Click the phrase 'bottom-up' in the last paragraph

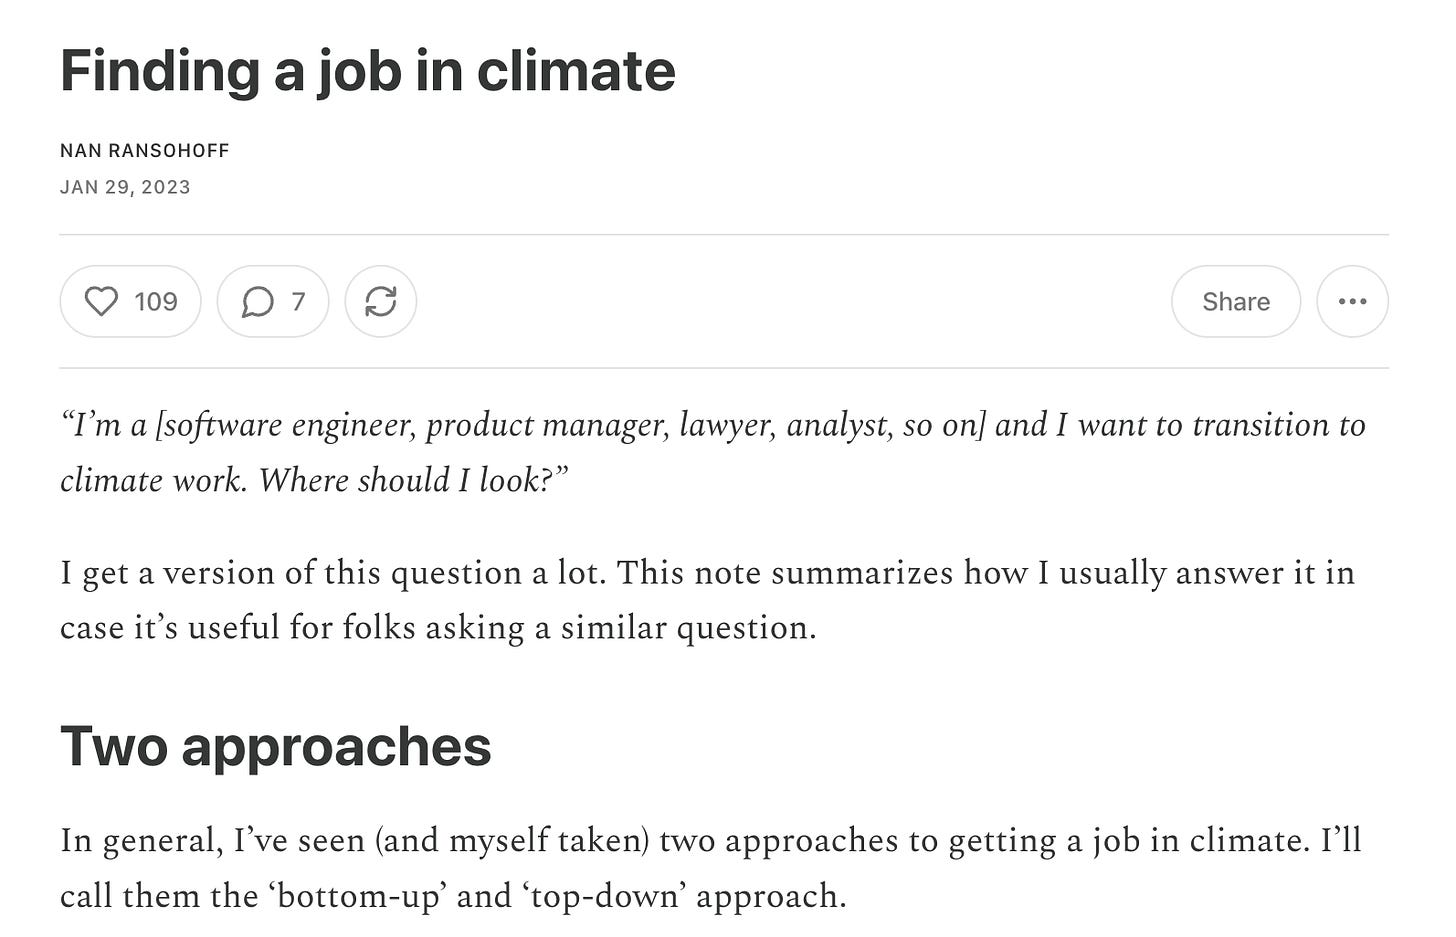point(357,896)
